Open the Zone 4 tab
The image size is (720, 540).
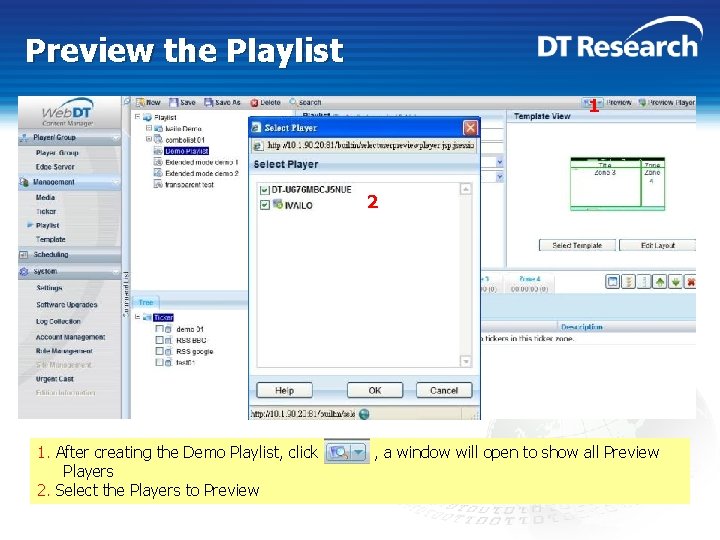(529, 283)
